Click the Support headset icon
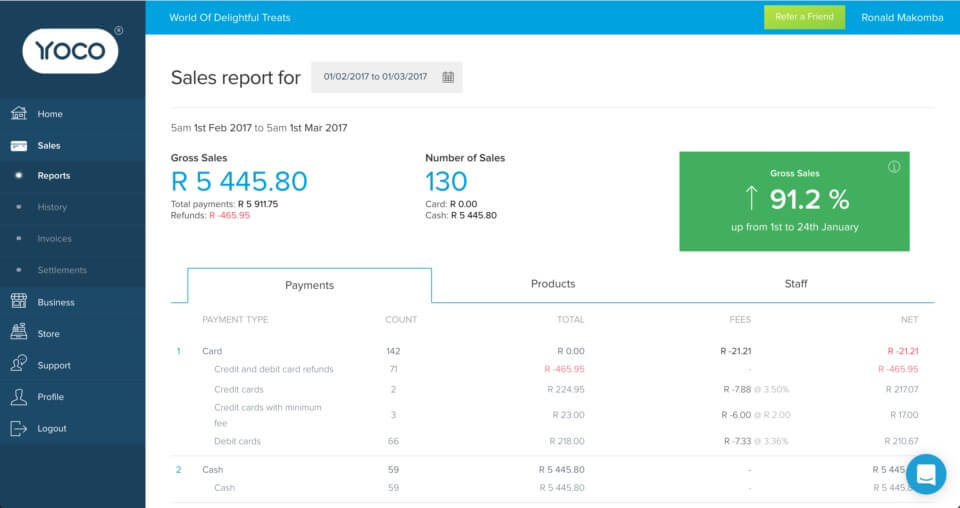This screenshot has height=508, width=960. (x=19, y=364)
